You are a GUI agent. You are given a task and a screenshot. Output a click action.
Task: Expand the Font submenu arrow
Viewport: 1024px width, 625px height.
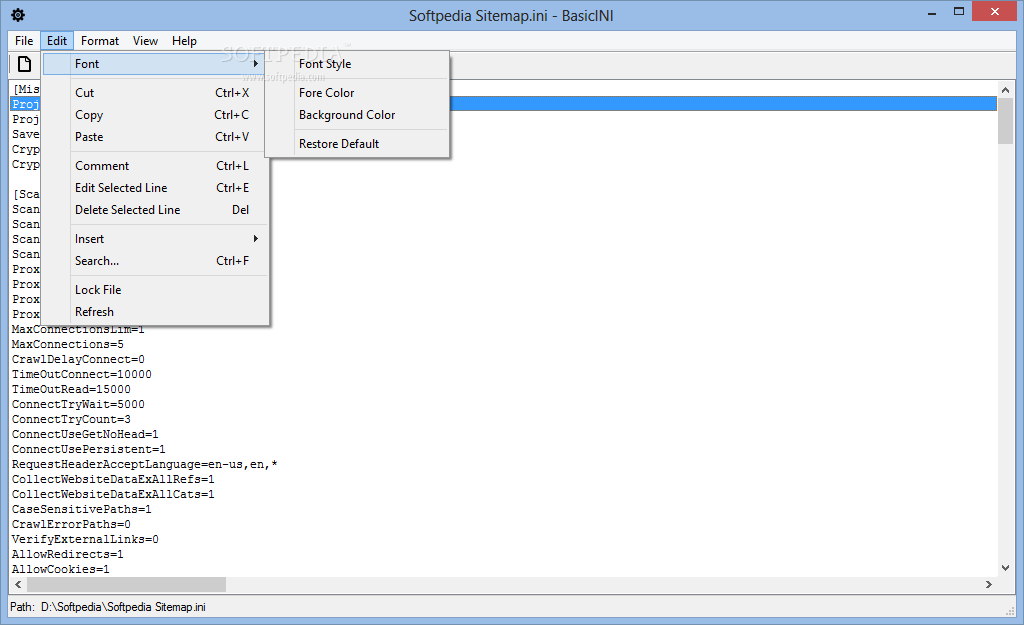click(256, 63)
